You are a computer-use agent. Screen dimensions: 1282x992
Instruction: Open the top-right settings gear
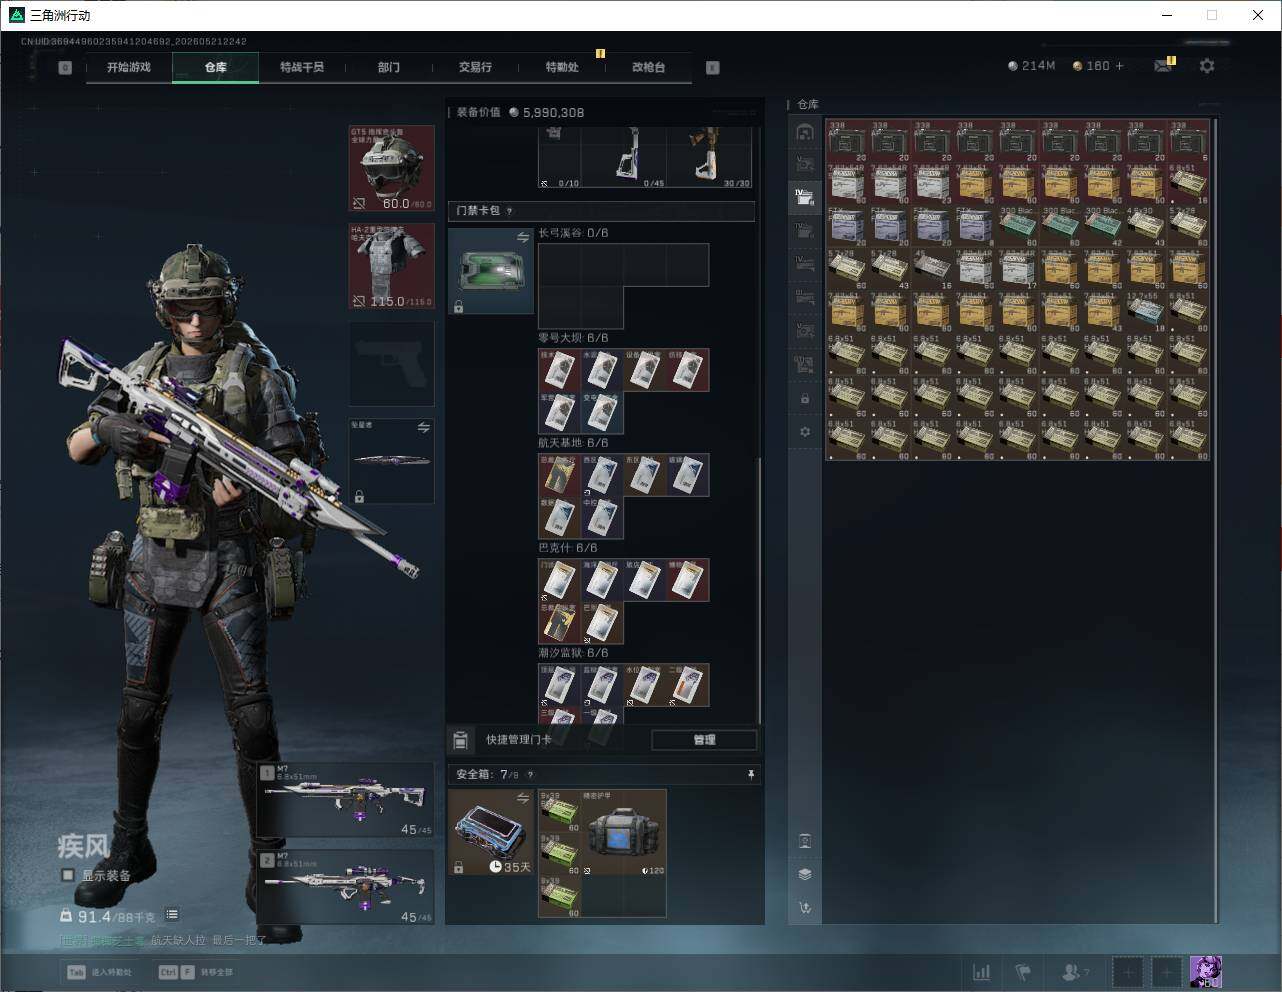coord(1207,66)
